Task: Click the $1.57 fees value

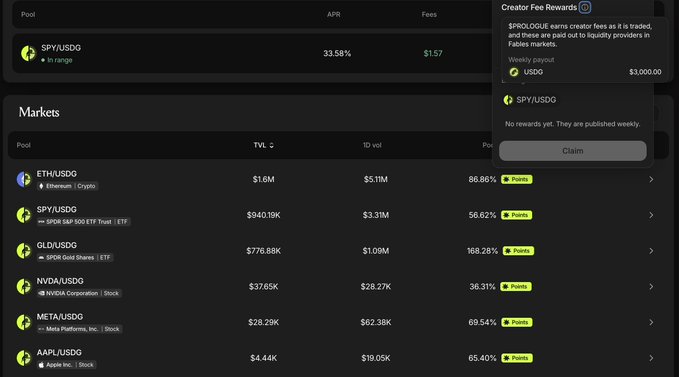Action: [433, 54]
